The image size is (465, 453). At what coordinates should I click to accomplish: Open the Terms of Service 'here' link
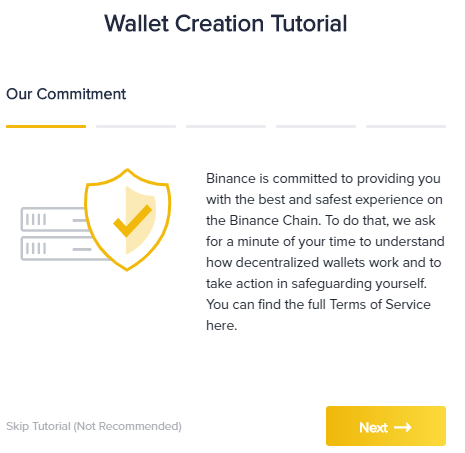pyautogui.click(x=221, y=325)
